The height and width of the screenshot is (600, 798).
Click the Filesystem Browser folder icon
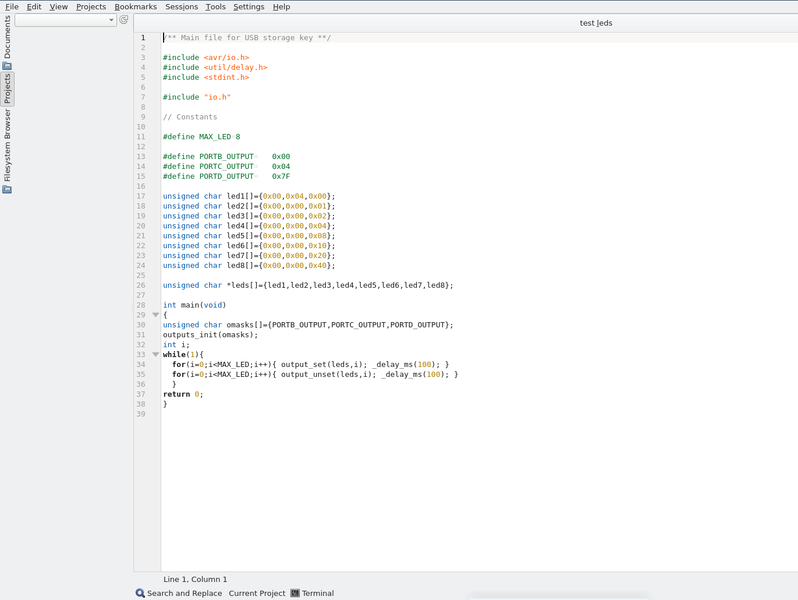[7, 189]
